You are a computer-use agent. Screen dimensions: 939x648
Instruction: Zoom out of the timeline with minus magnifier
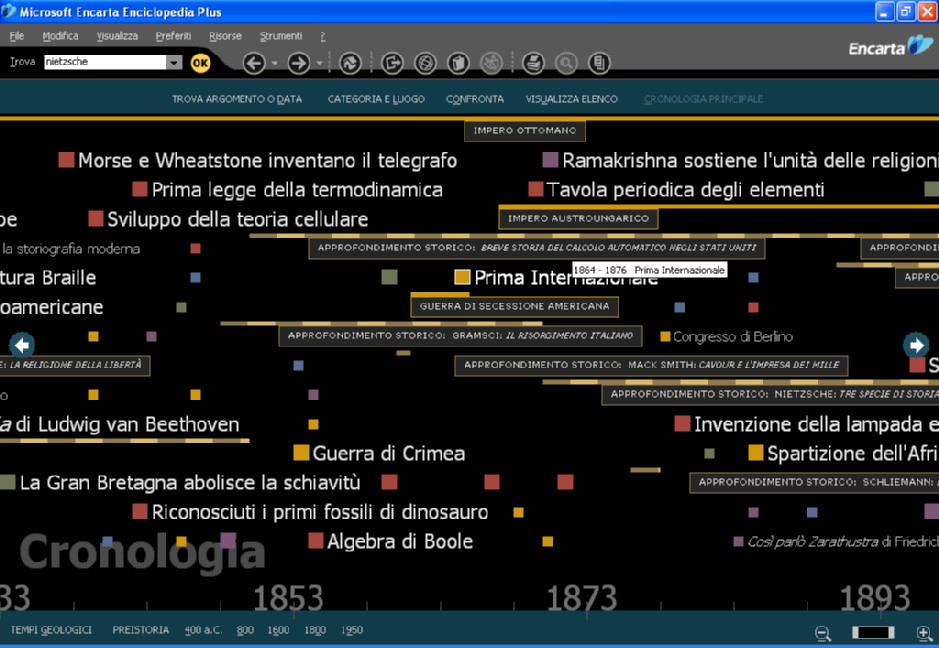(823, 633)
